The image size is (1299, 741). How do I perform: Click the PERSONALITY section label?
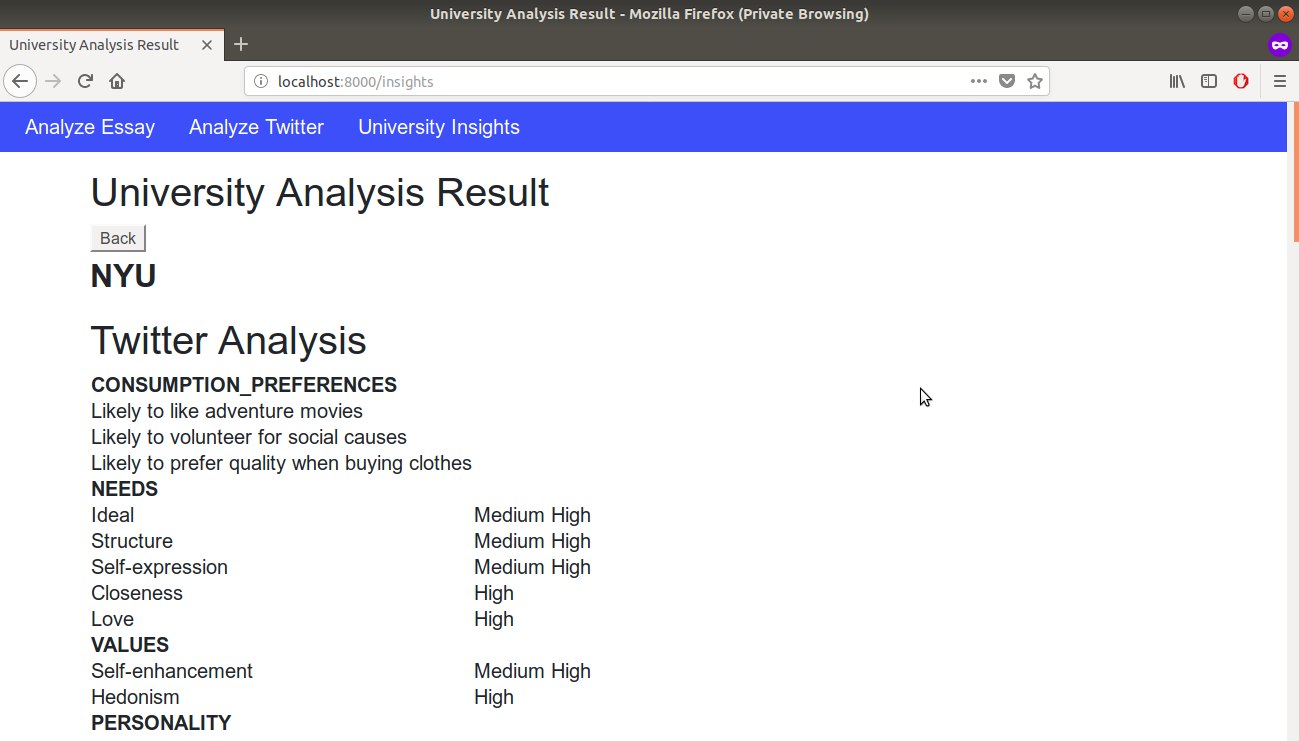161,723
